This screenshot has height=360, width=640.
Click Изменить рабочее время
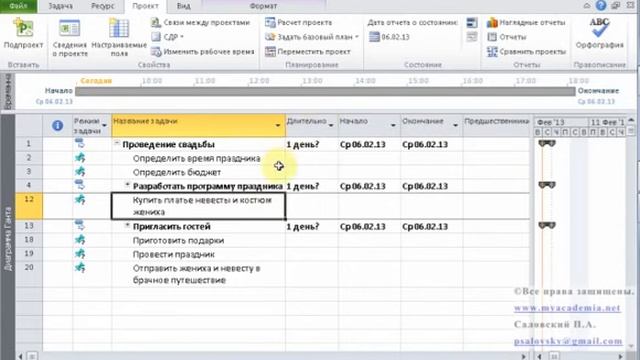203,52
